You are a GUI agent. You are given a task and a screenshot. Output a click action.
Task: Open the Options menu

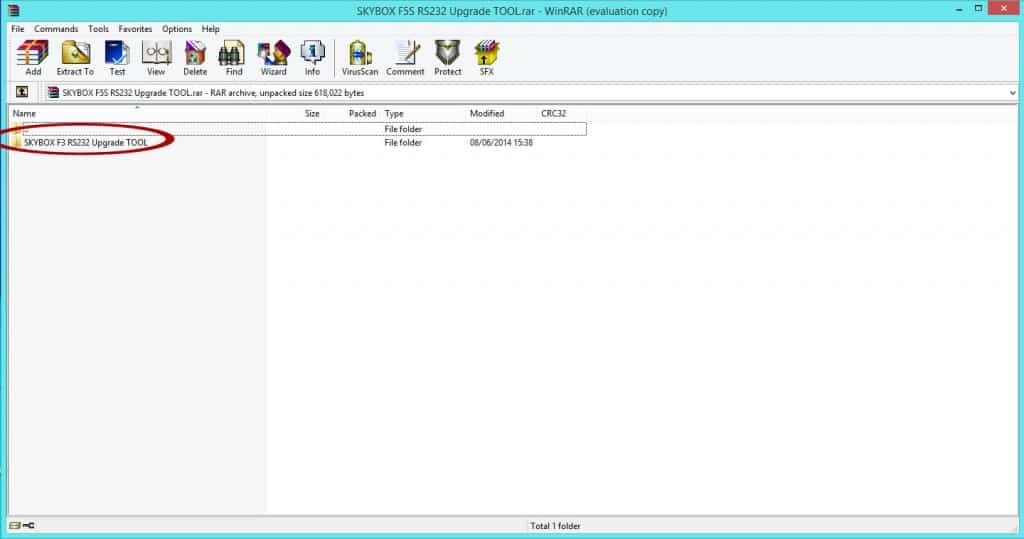(x=177, y=29)
